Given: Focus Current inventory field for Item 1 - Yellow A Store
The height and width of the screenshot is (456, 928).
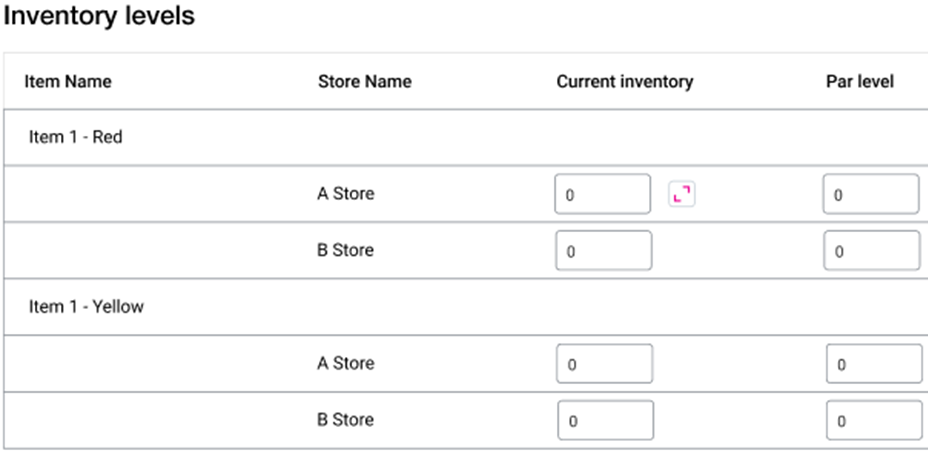Looking at the screenshot, I should coord(604,364).
